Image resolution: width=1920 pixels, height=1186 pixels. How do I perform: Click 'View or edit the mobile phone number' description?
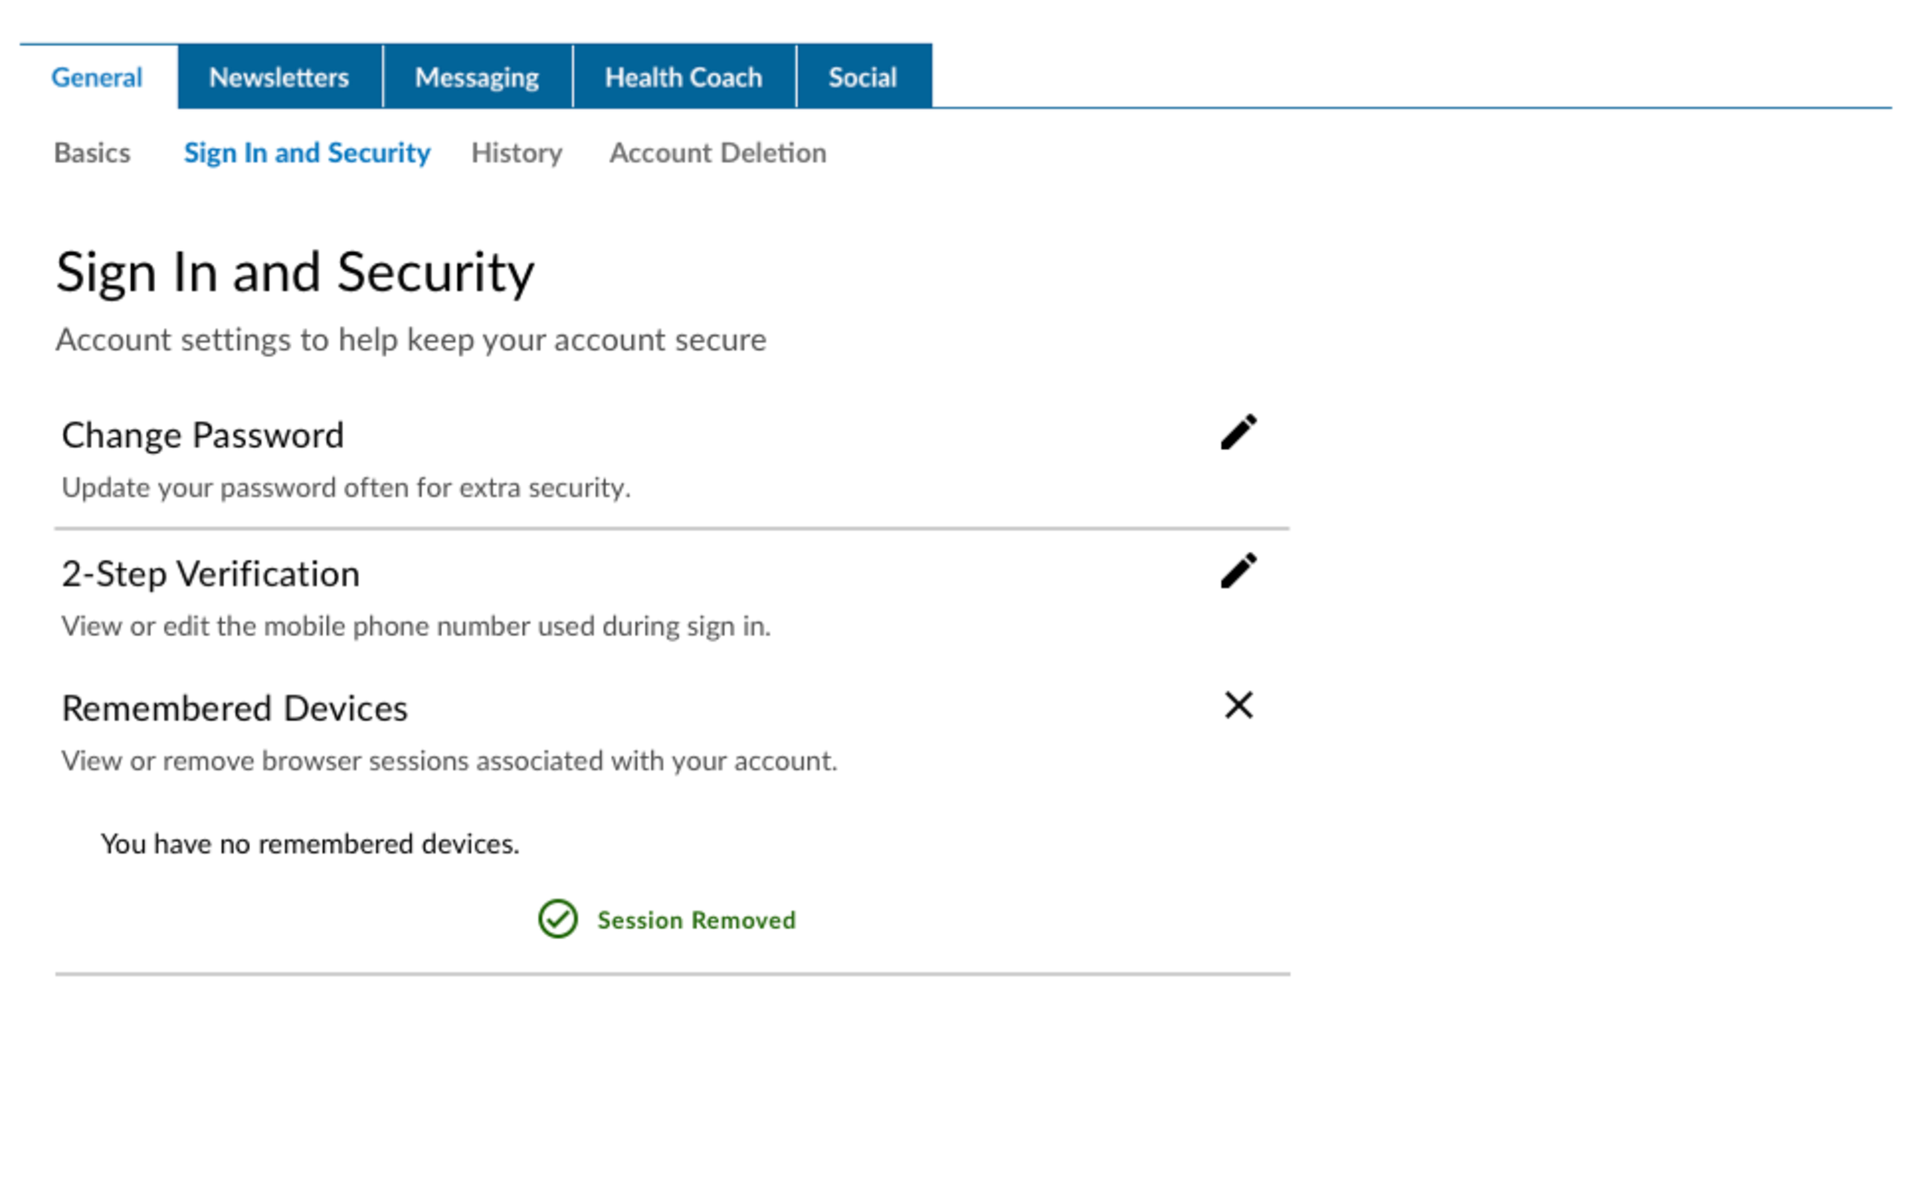pos(416,626)
